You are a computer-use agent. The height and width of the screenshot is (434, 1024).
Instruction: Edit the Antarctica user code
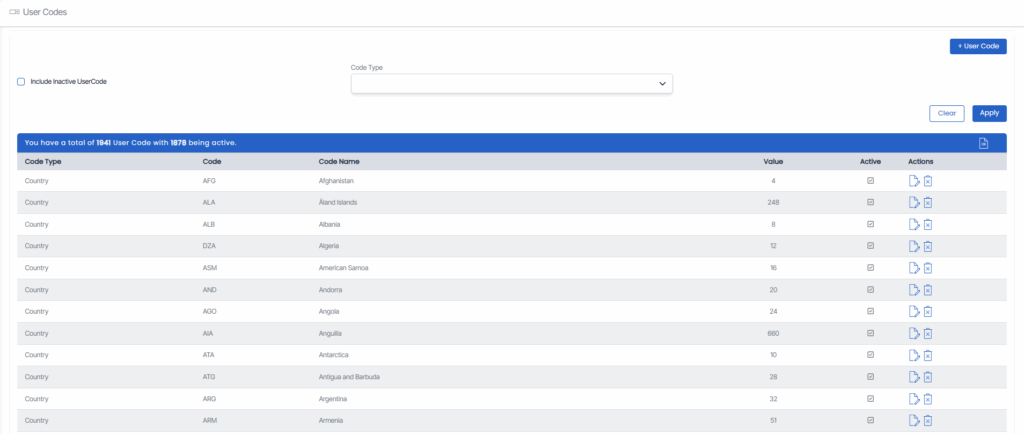[914, 355]
